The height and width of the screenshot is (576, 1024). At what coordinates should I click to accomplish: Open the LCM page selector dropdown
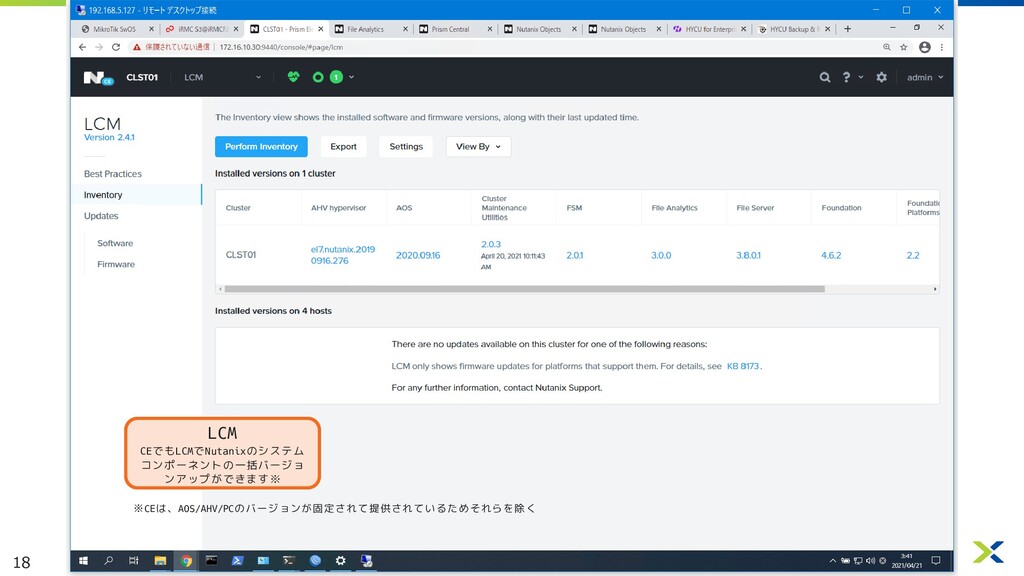tap(222, 77)
